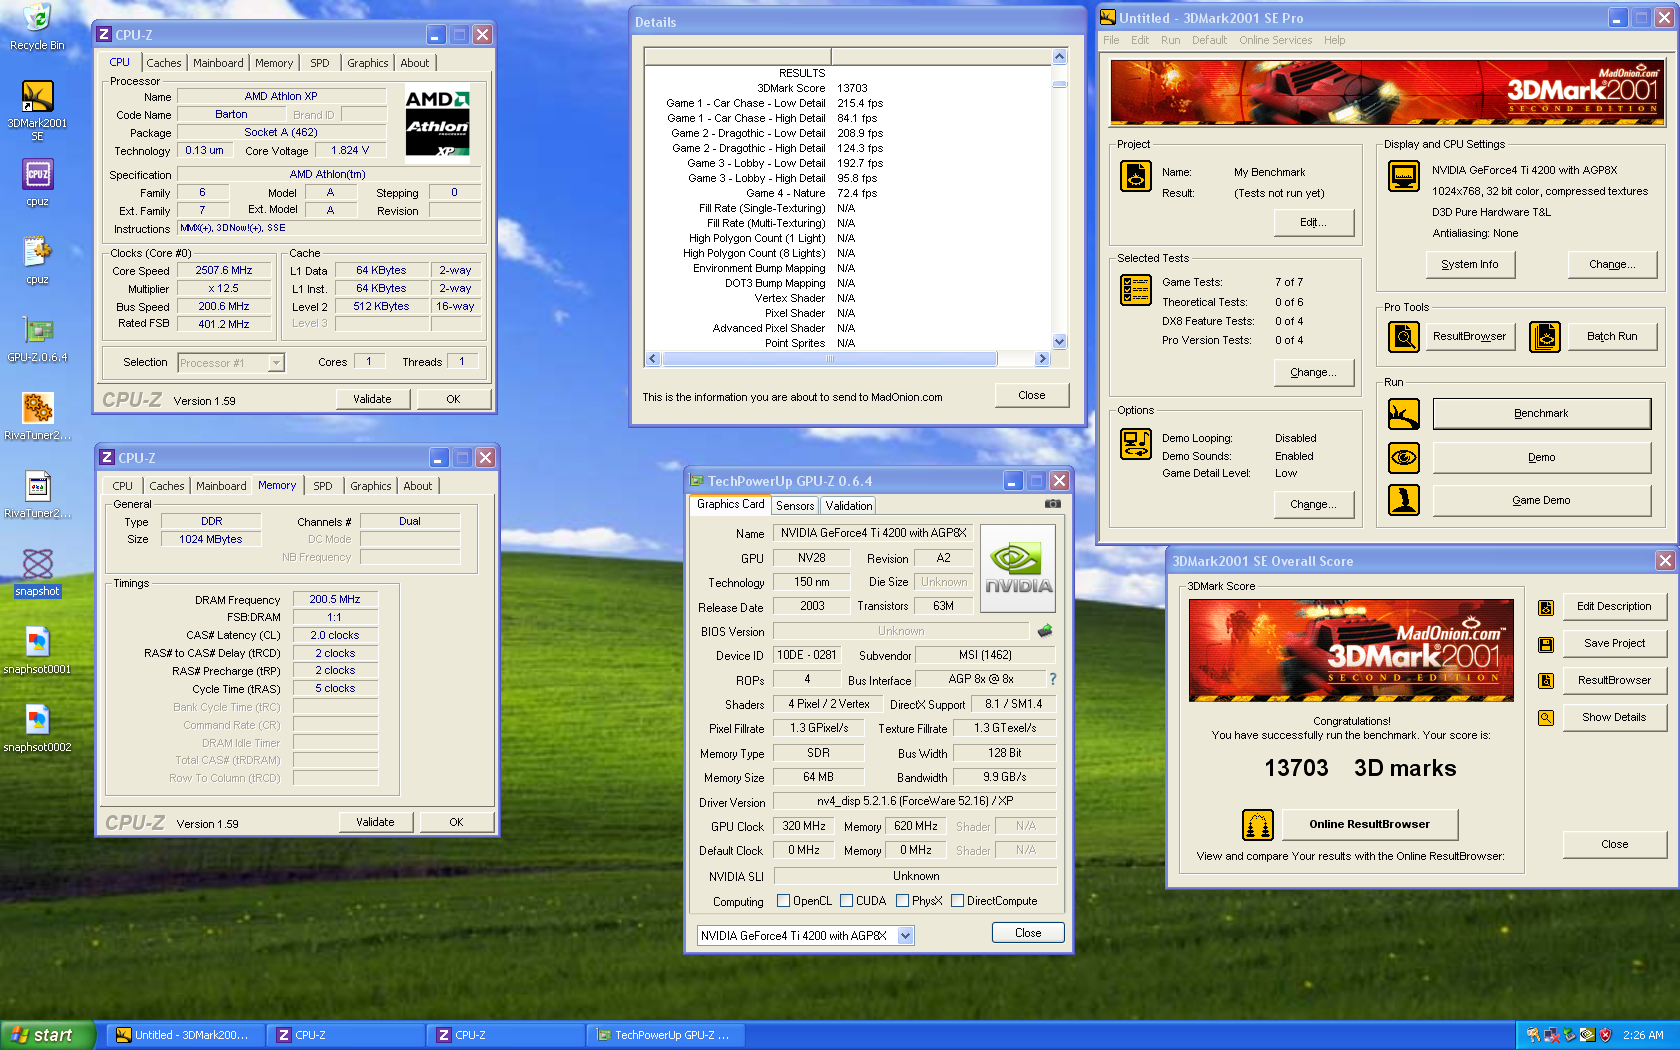Open the File menu in 3DMark2001
This screenshot has width=1680, height=1050.
tap(1111, 40)
